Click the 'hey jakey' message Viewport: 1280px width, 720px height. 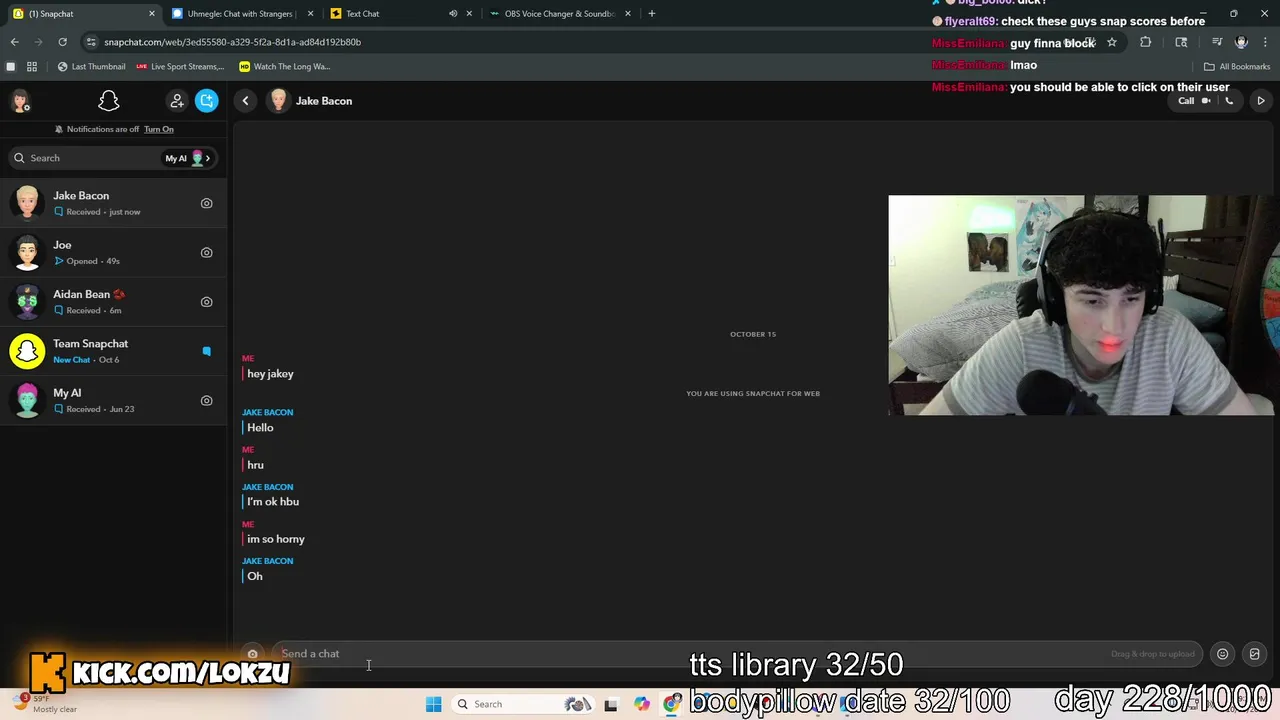click(270, 374)
